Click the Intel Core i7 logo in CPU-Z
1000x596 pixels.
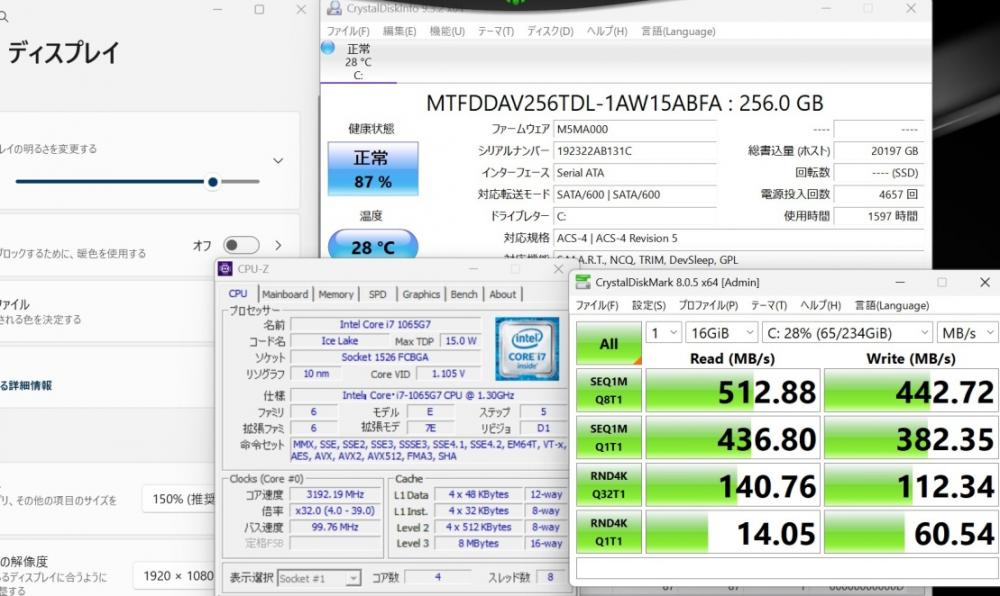tap(527, 348)
